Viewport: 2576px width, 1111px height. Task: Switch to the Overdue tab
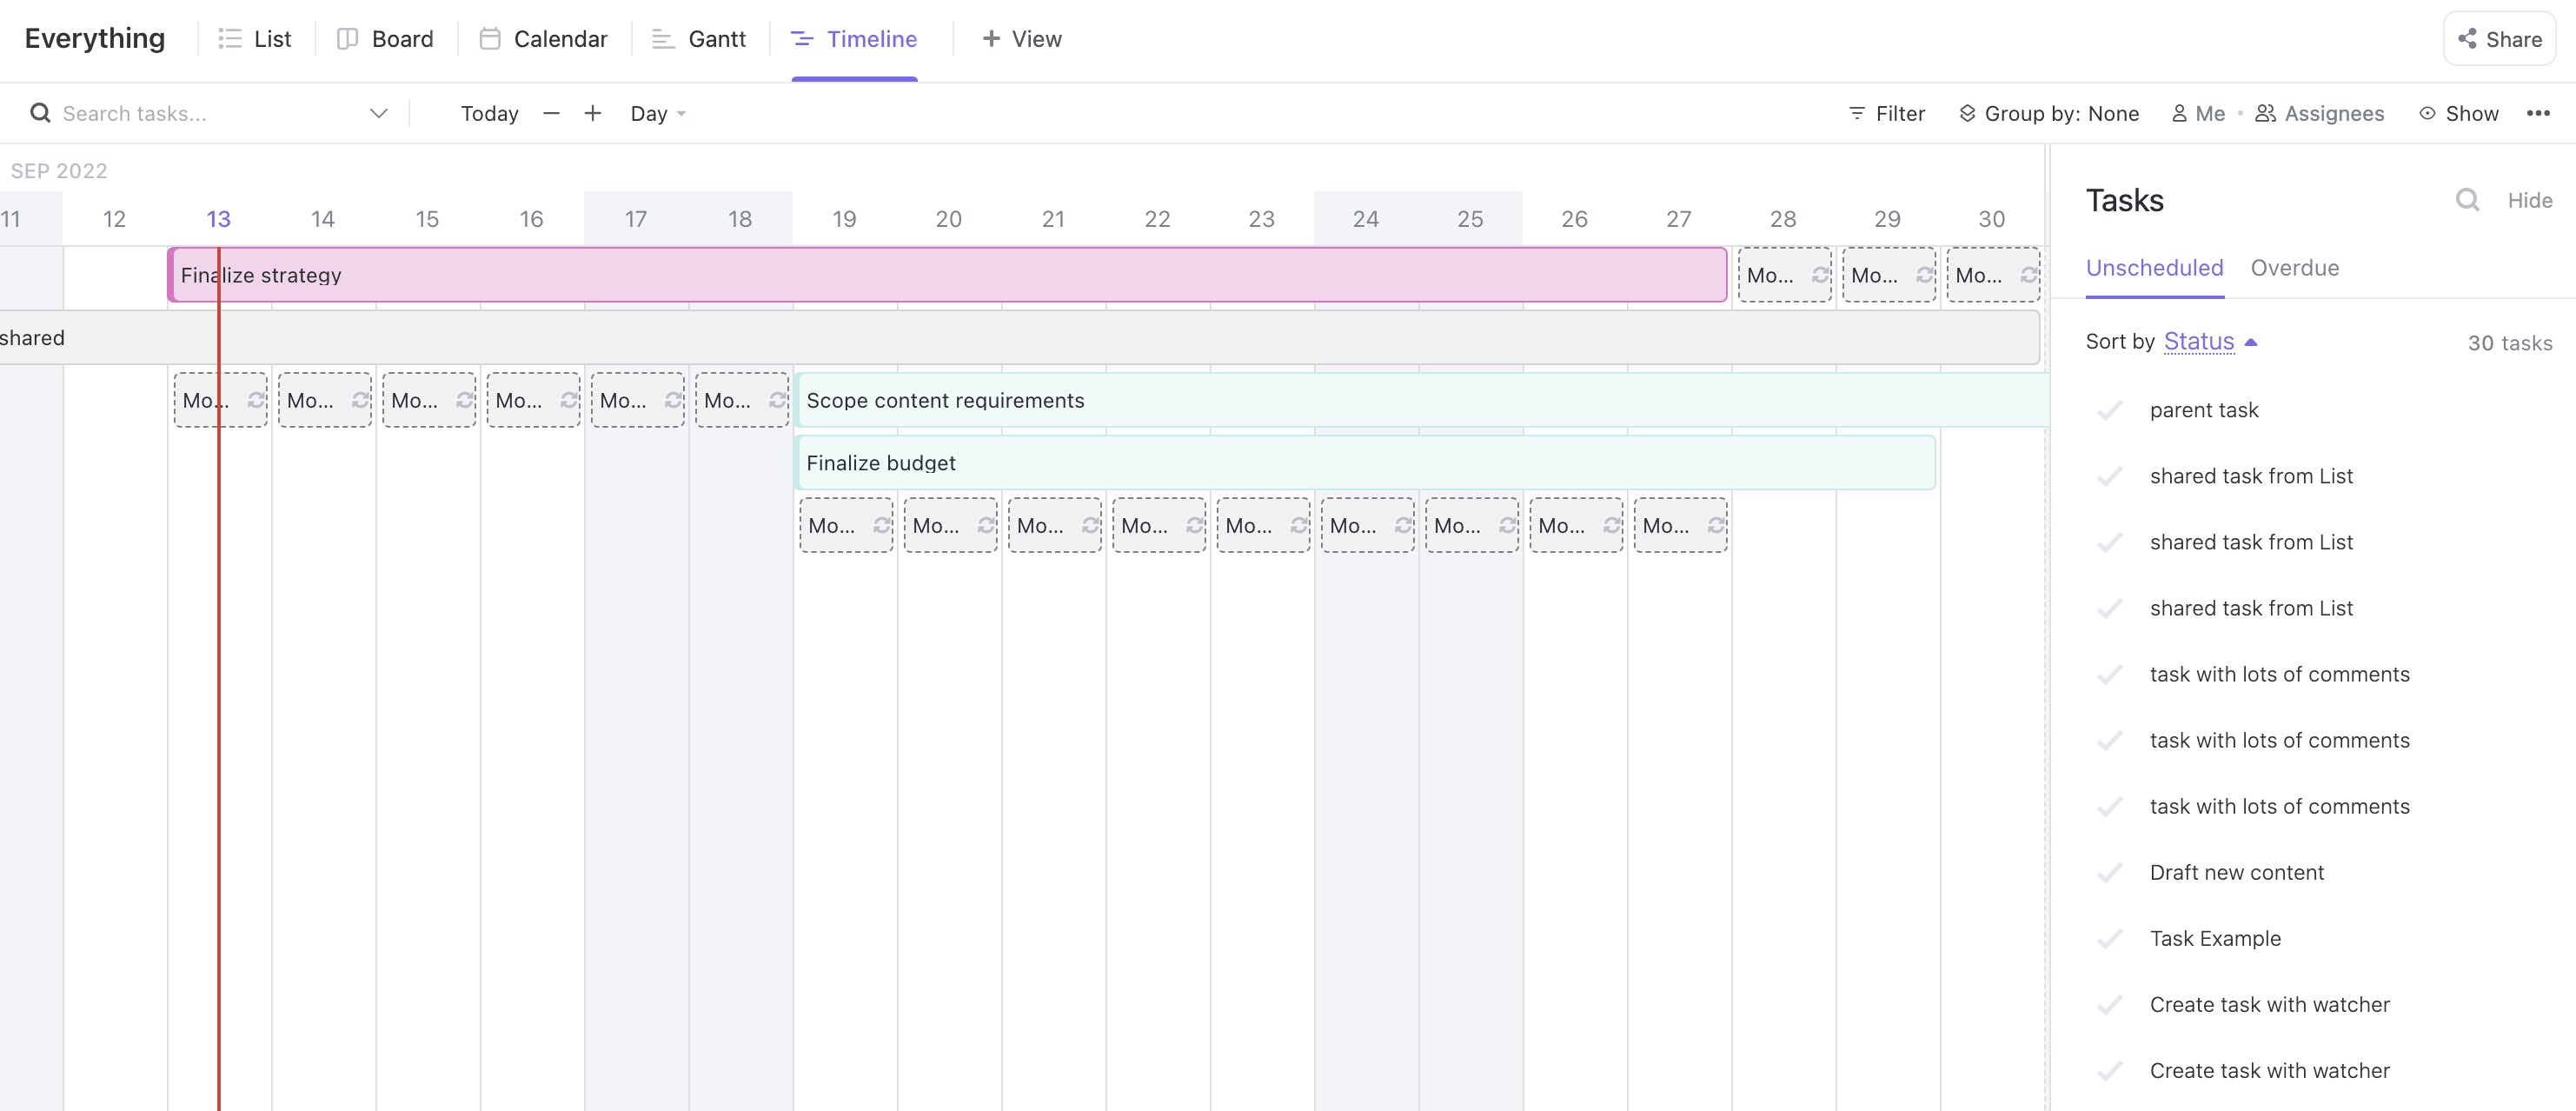(2294, 268)
